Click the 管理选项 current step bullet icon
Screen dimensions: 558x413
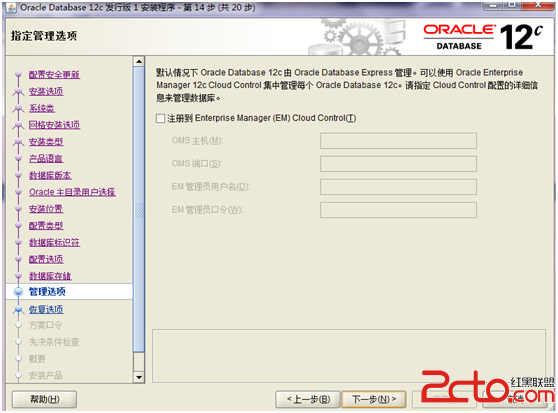coord(19,292)
